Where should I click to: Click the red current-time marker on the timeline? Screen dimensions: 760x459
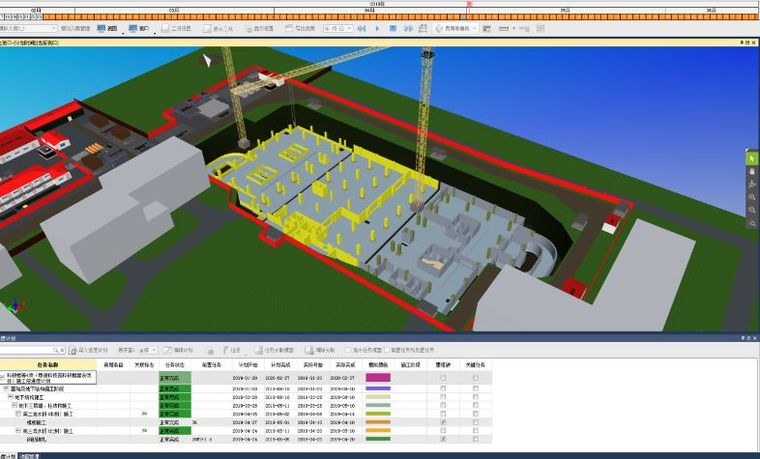[x=469, y=4]
